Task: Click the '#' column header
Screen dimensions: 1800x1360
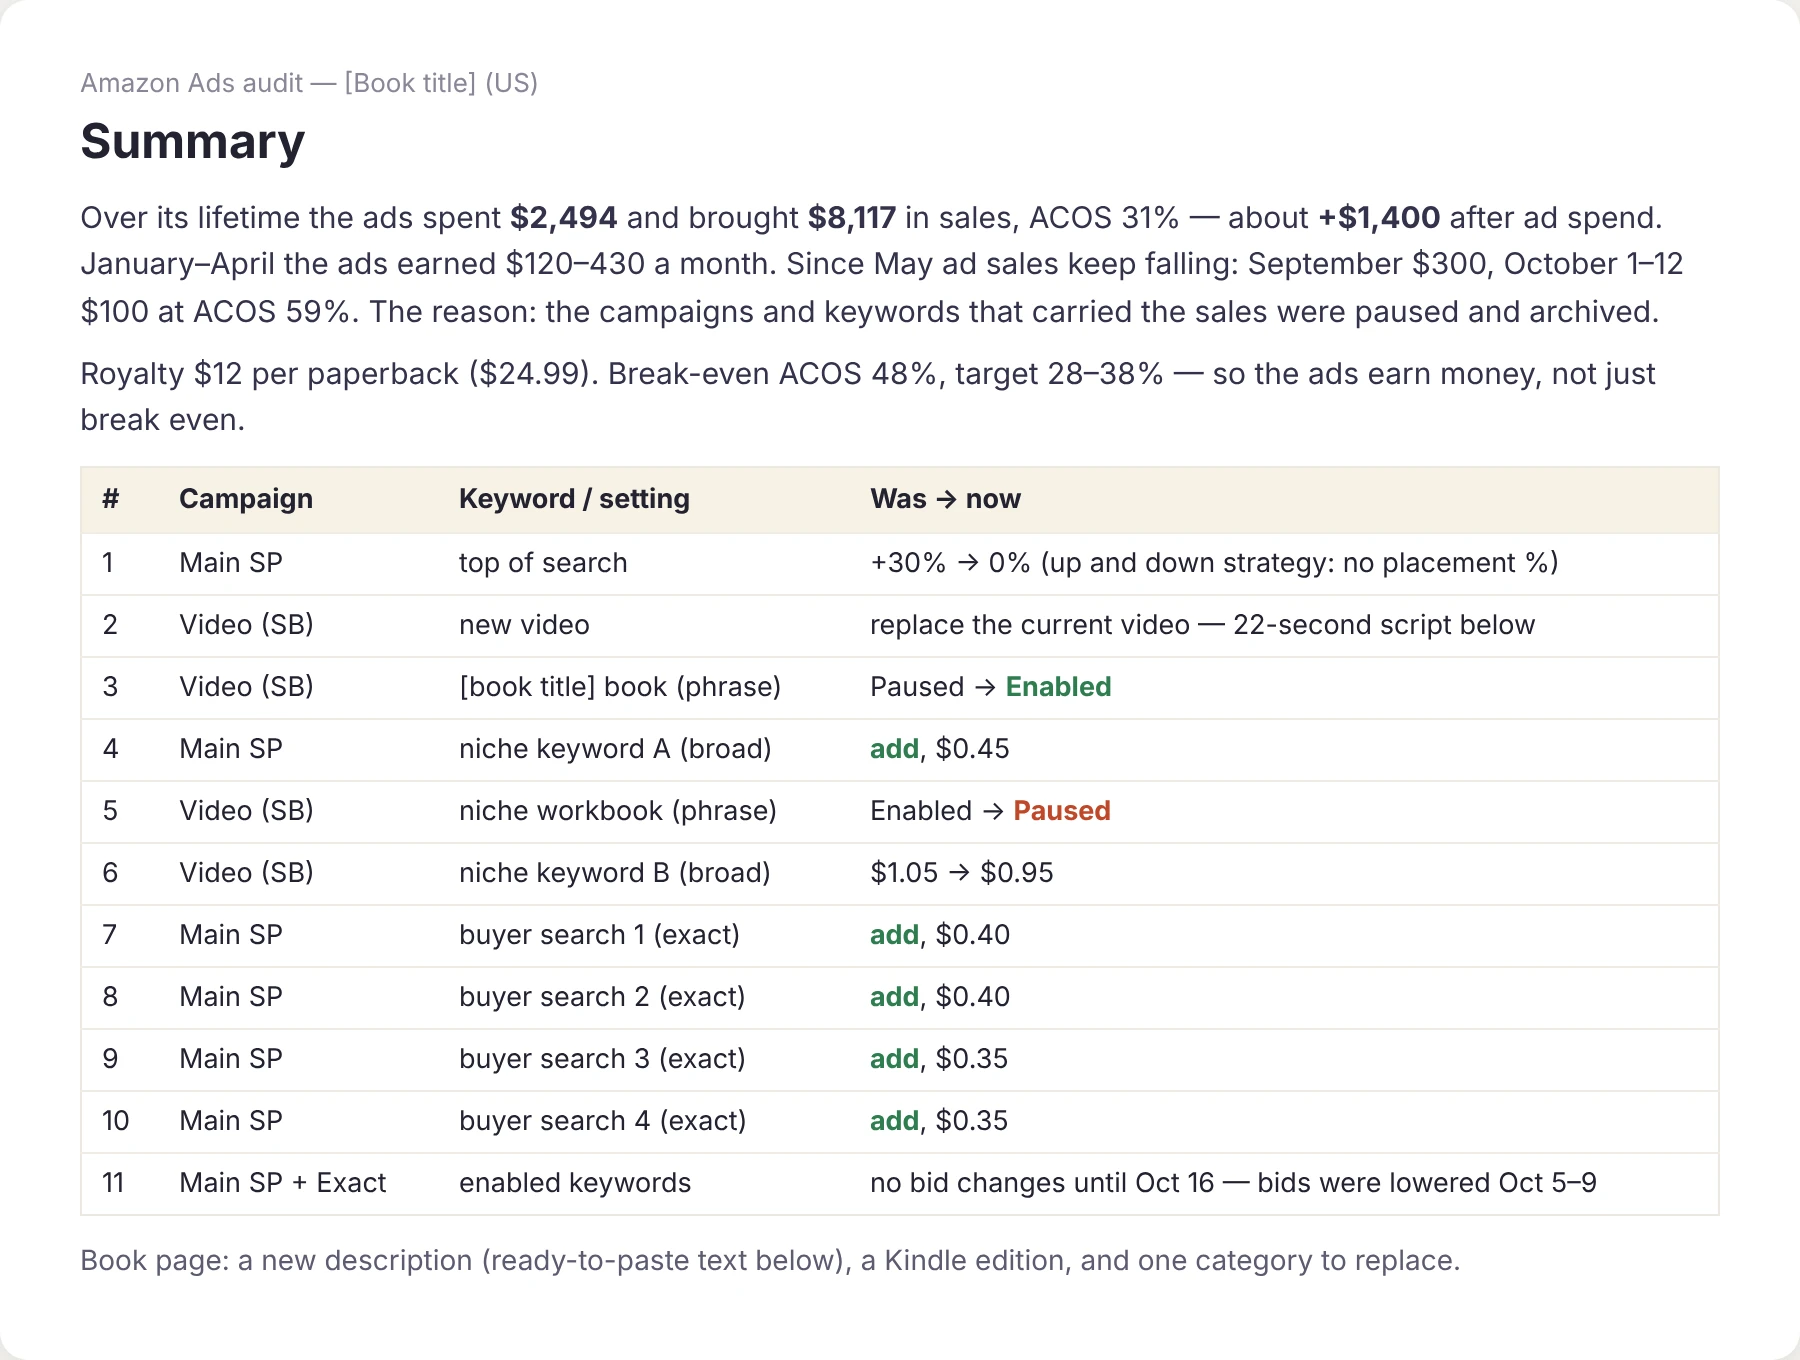Action: pyautogui.click(x=111, y=499)
